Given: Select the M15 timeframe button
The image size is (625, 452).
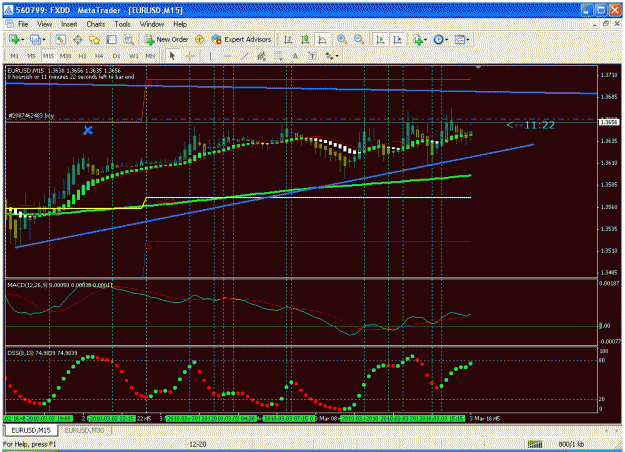Looking at the screenshot, I should point(48,56).
